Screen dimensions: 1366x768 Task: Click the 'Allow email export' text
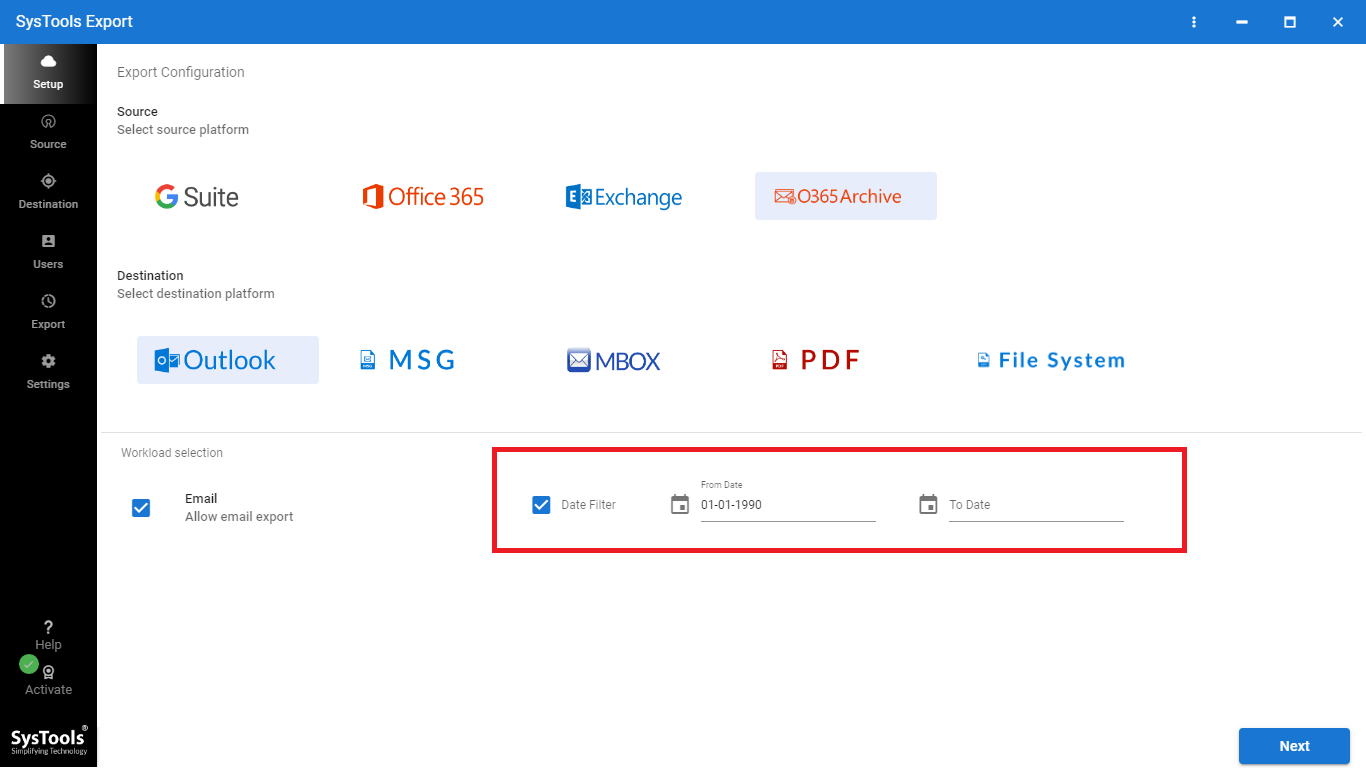click(x=239, y=517)
